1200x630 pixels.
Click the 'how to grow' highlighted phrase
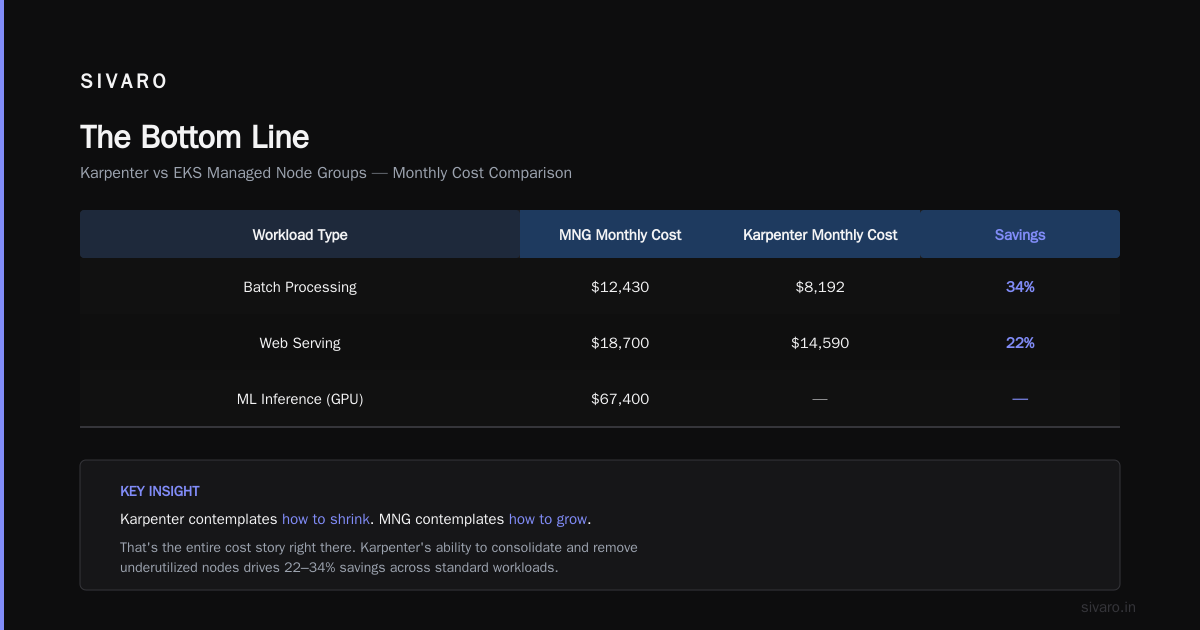click(548, 519)
